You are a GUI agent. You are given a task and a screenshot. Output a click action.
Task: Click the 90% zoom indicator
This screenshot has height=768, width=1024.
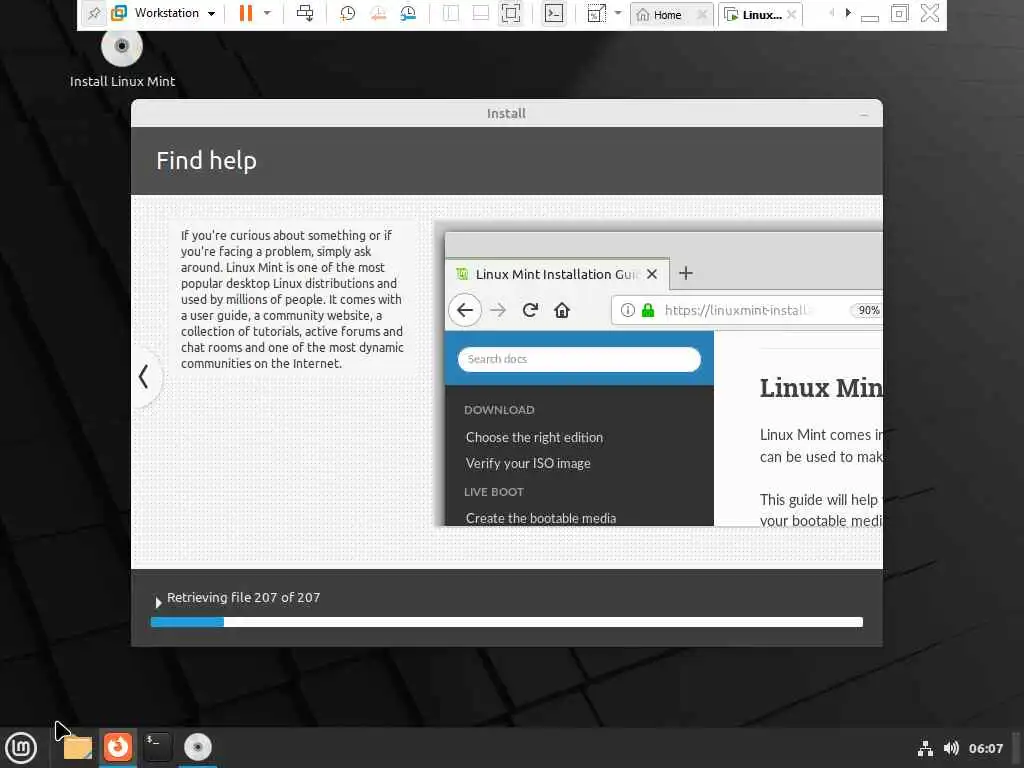tap(867, 310)
